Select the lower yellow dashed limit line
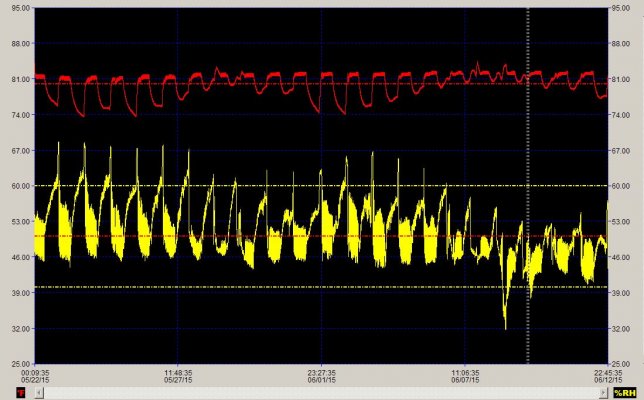 (321, 287)
